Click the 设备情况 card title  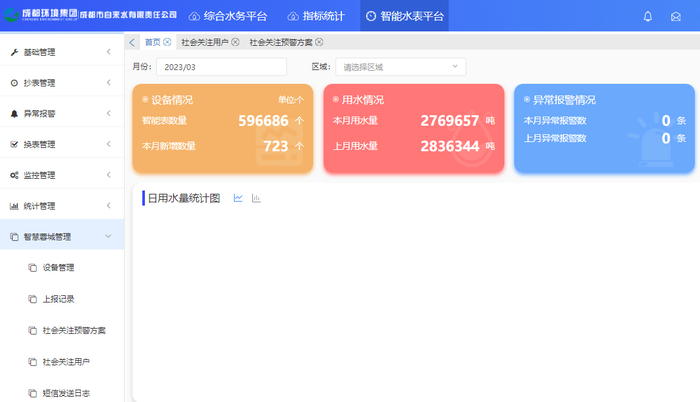172,100
